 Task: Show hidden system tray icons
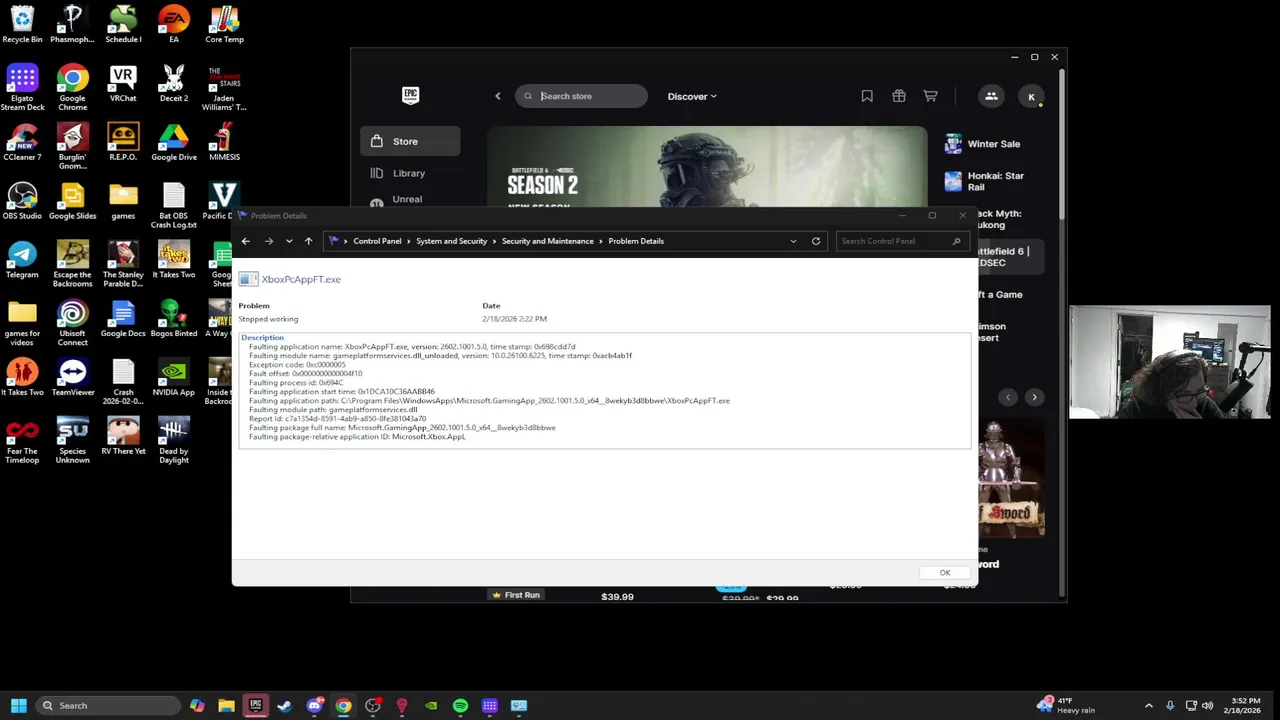pyautogui.click(x=1148, y=705)
